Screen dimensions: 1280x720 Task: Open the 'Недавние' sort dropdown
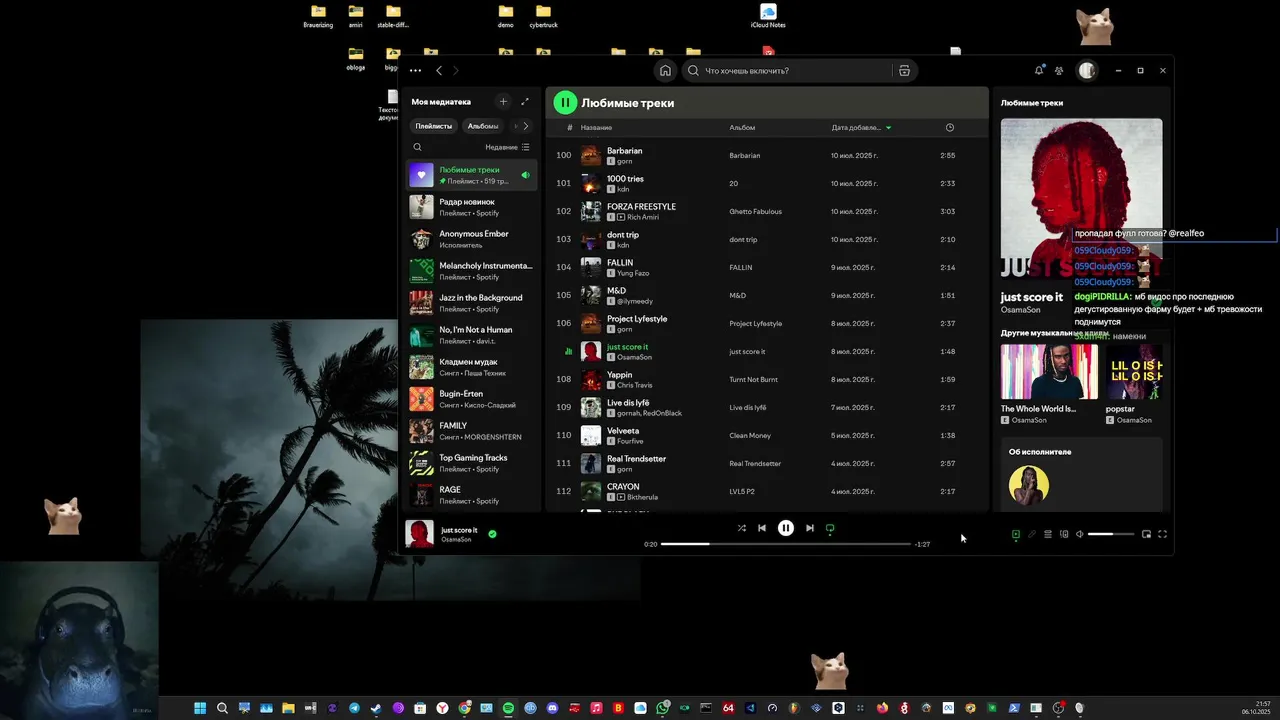pos(507,147)
